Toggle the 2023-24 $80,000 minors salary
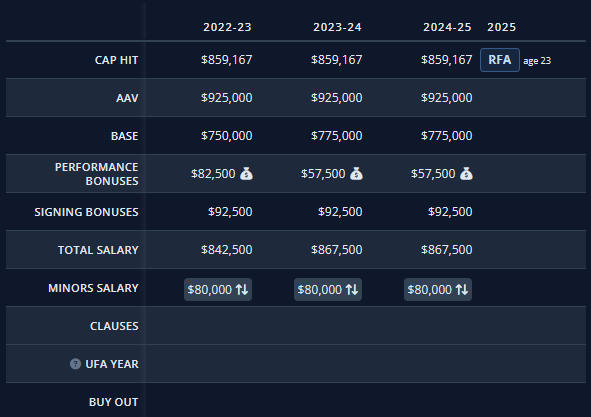The width and height of the screenshot is (591, 417). point(328,290)
